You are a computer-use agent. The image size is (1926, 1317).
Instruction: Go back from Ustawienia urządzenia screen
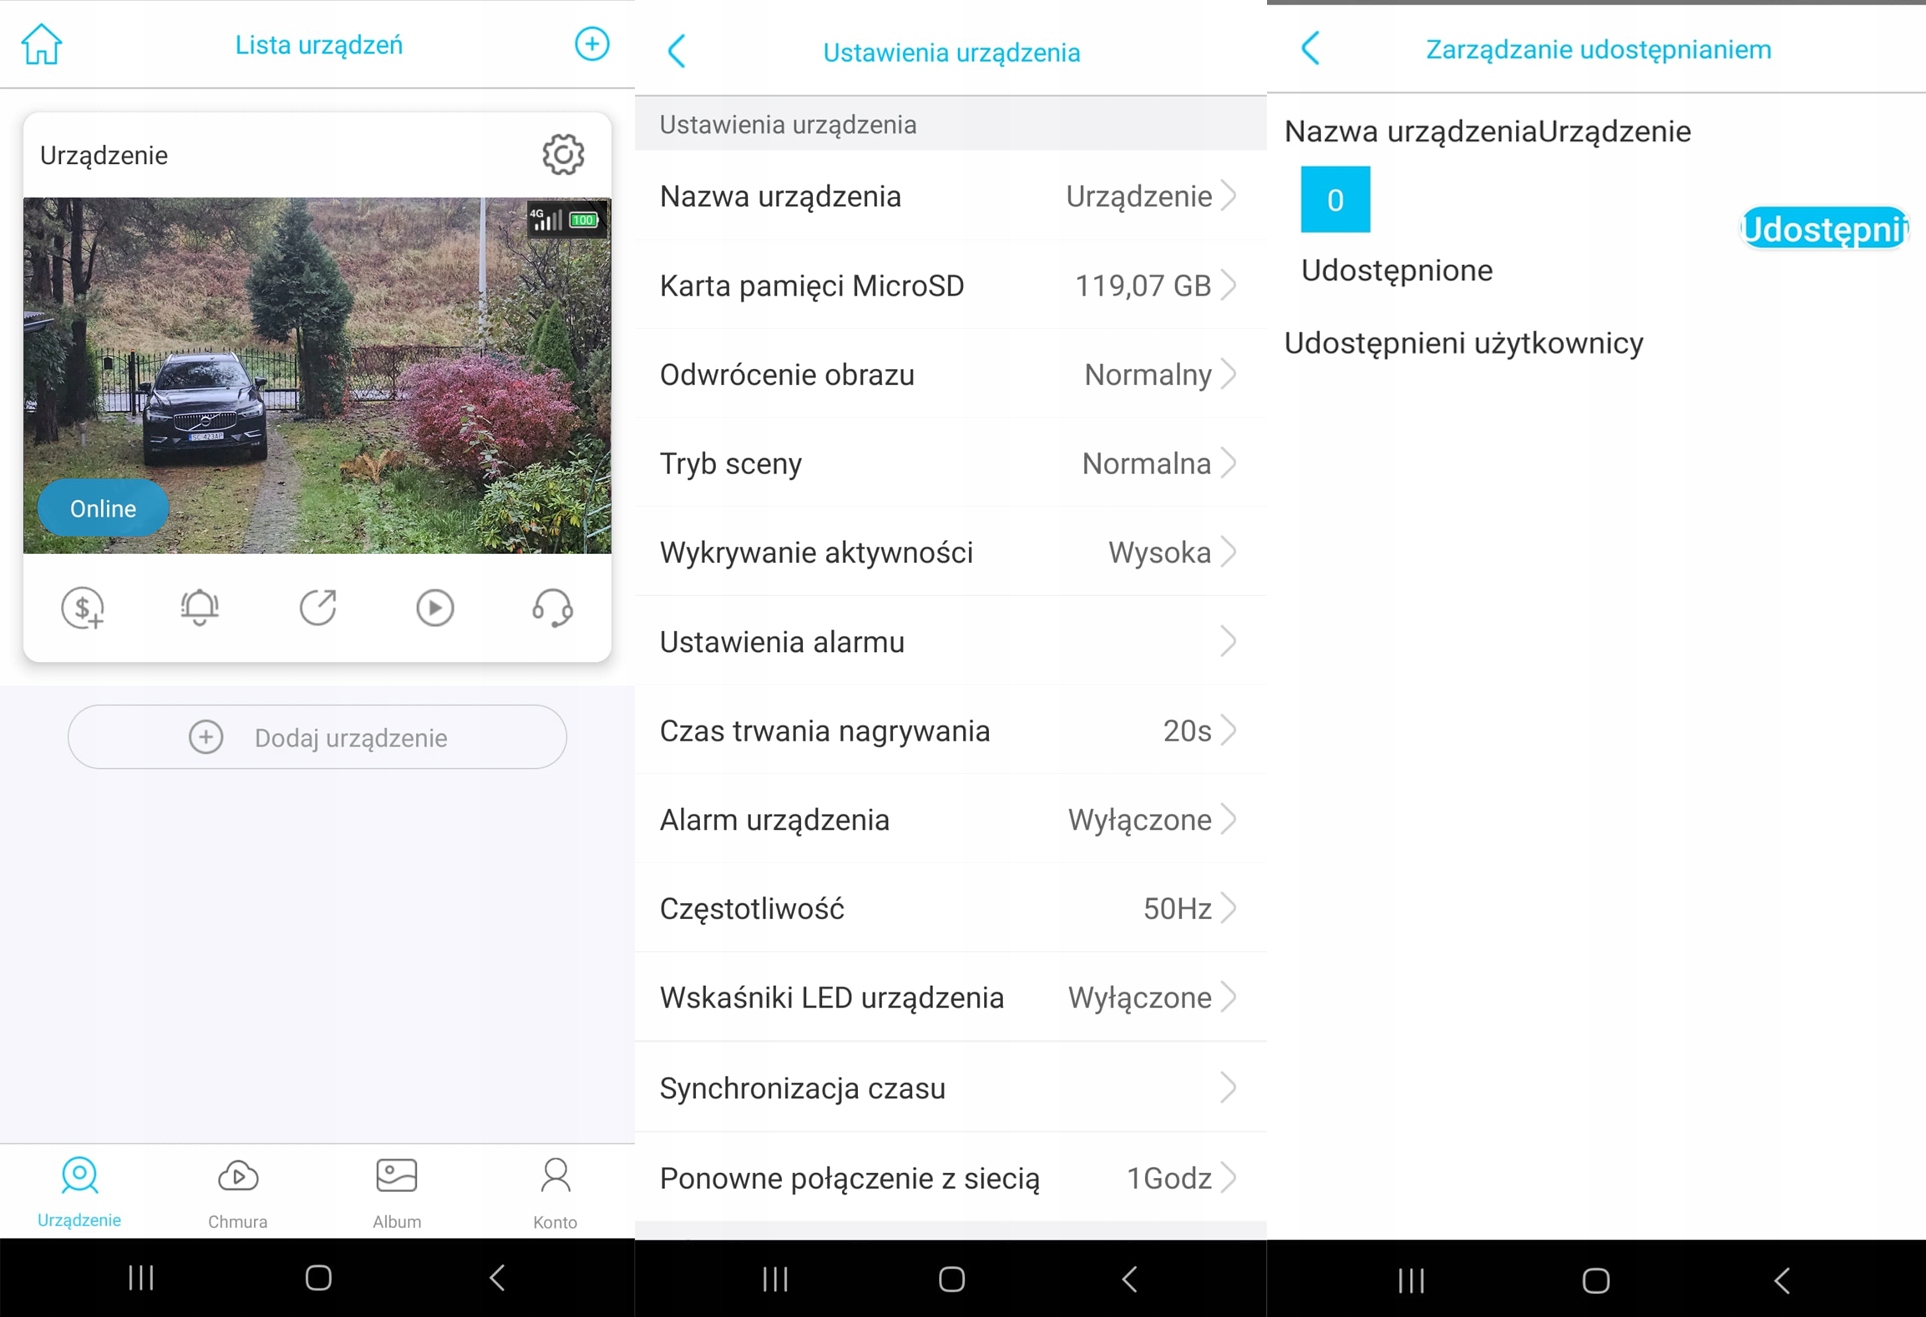[677, 52]
